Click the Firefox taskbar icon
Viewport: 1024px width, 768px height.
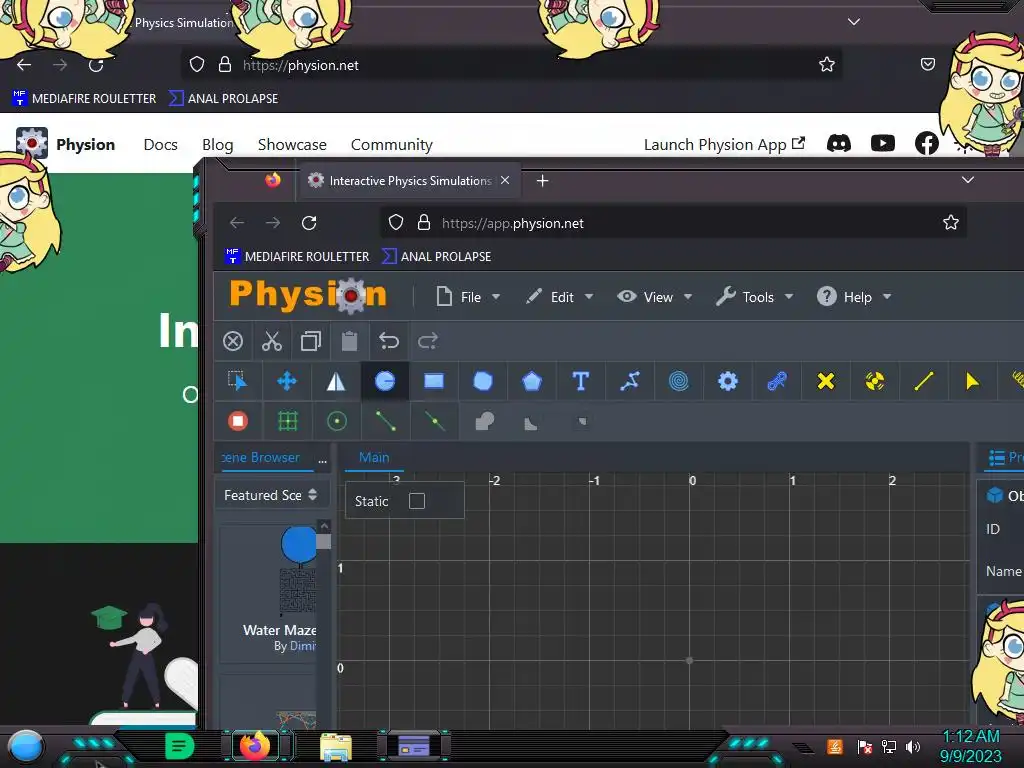[x=255, y=746]
